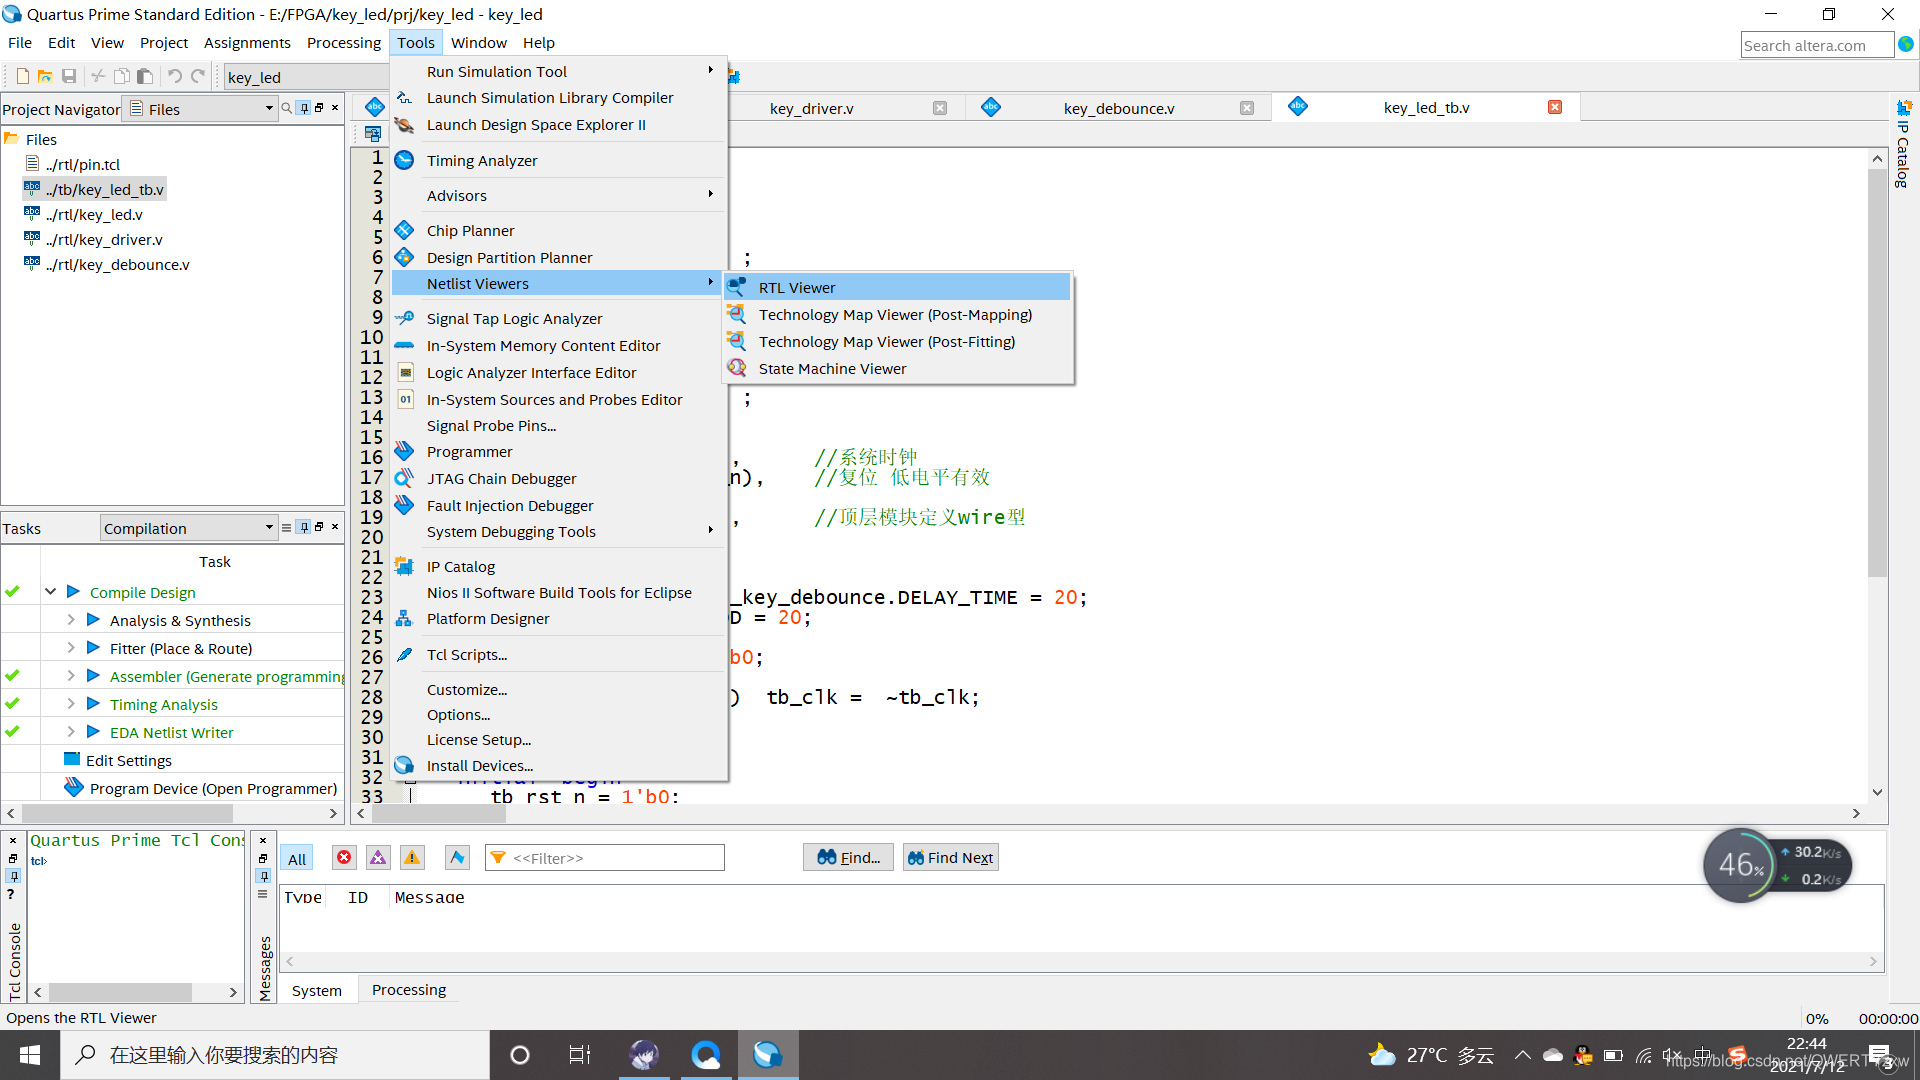
Task: Click the Platform Designer icon
Action: click(x=402, y=618)
